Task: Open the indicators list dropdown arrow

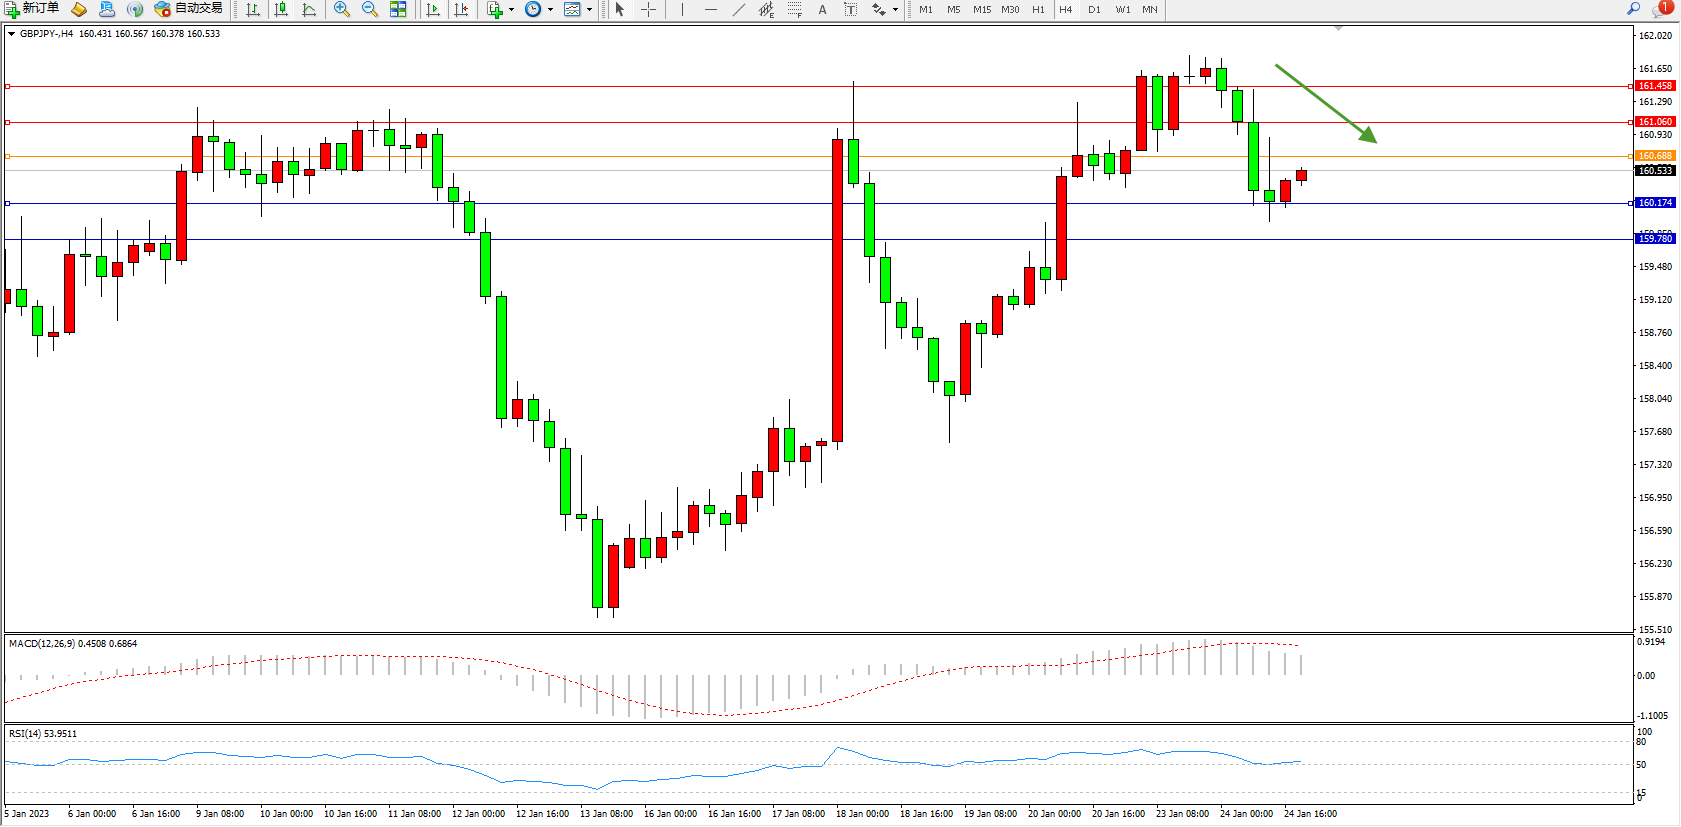Action: 511,9
